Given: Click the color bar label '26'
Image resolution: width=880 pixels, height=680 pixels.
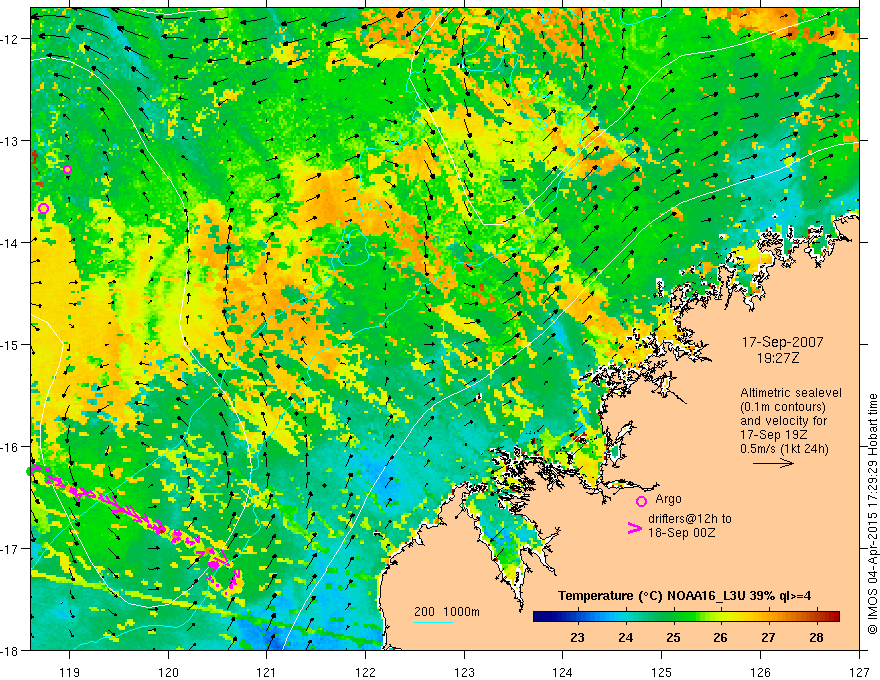Looking at the screenshot, I should [720, 637].
